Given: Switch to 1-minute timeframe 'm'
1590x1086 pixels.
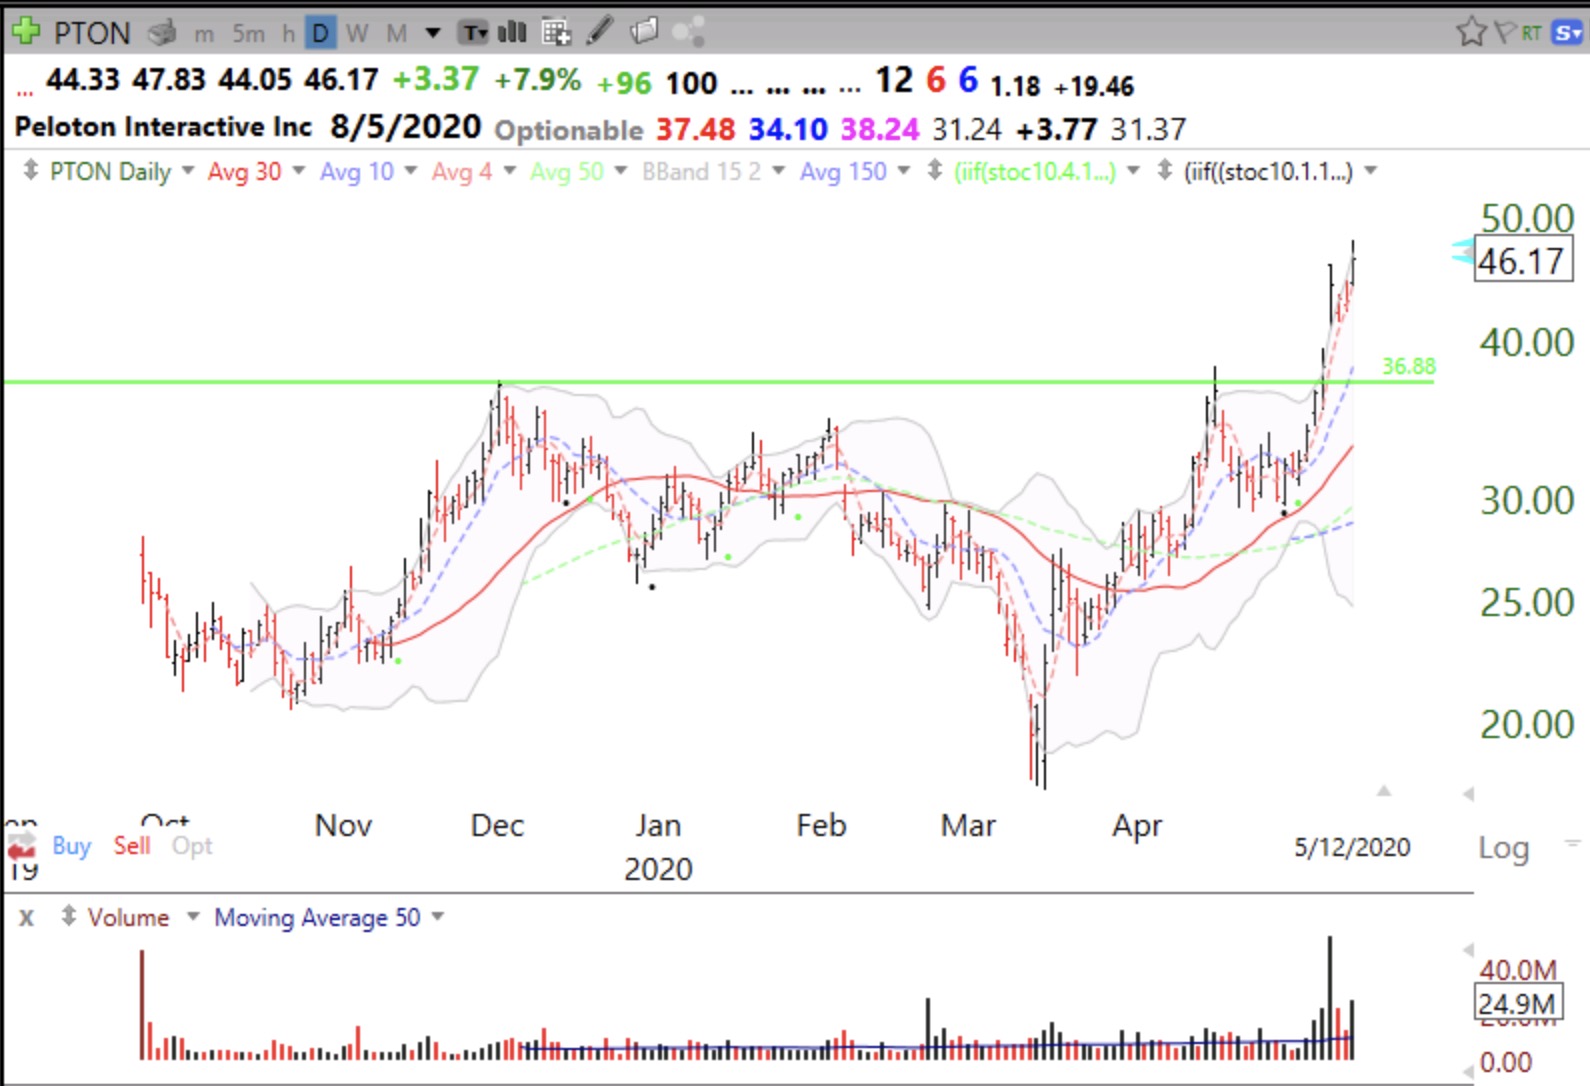Looking at the screenshot, I should tap(204, 34).
